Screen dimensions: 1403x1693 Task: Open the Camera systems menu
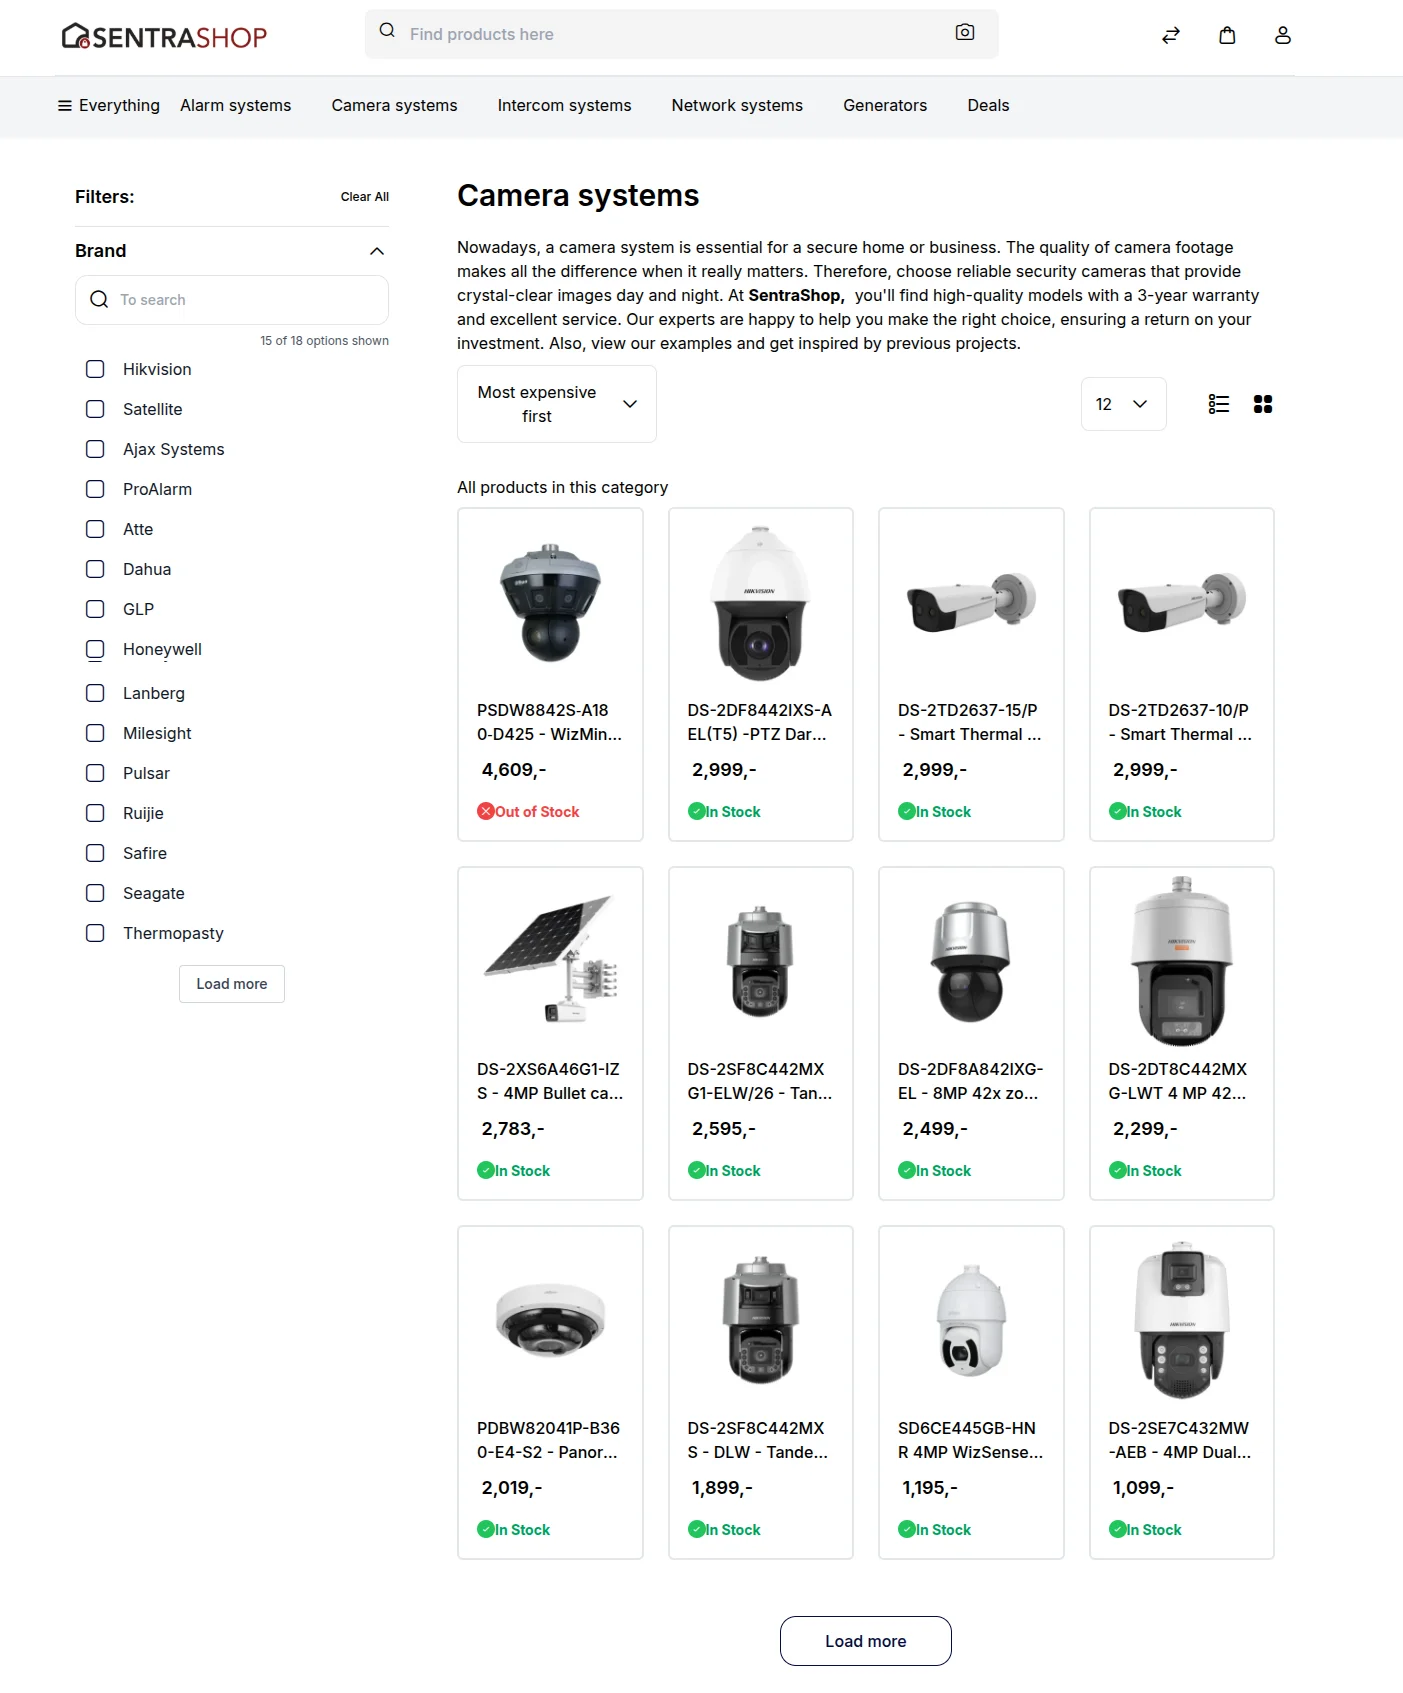pyautogui.click(x=394, y=105)
